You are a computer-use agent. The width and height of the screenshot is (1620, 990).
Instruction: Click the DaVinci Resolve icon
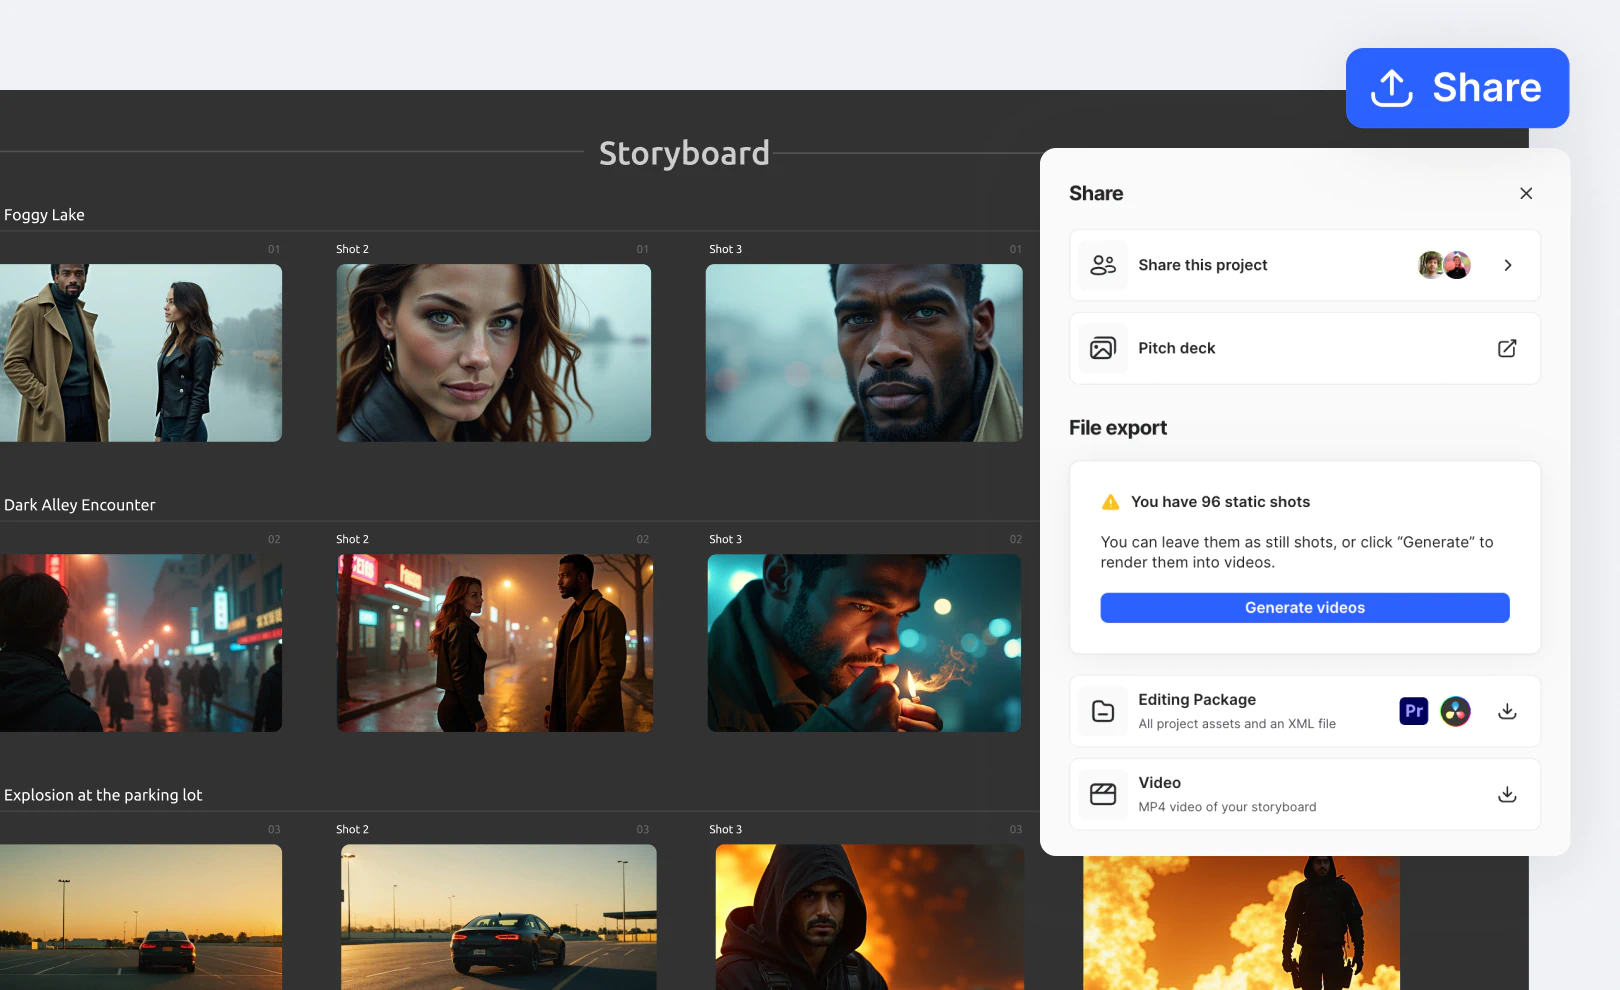coord(1456,711)
